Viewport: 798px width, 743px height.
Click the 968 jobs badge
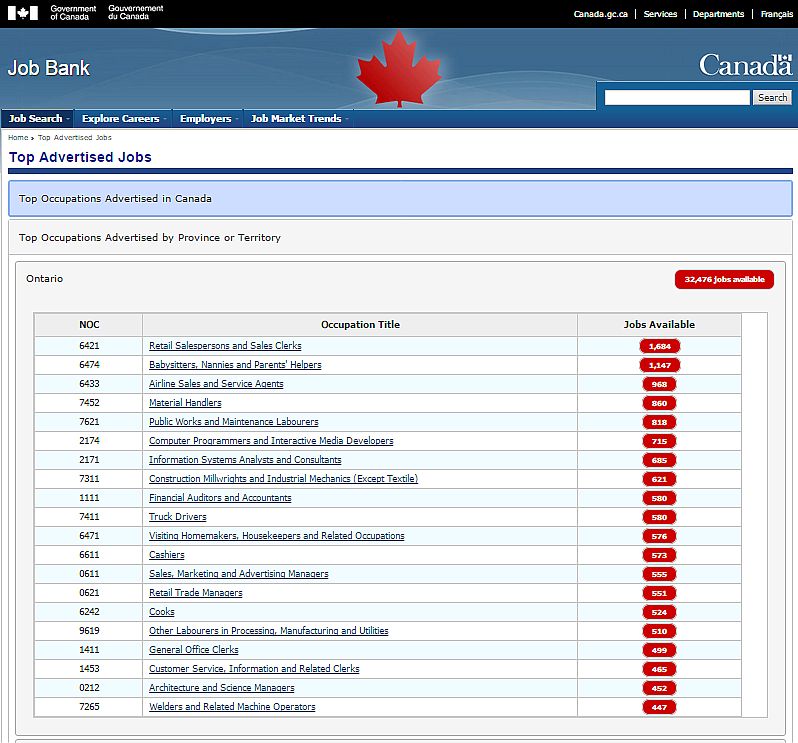(x=660, y=384)
